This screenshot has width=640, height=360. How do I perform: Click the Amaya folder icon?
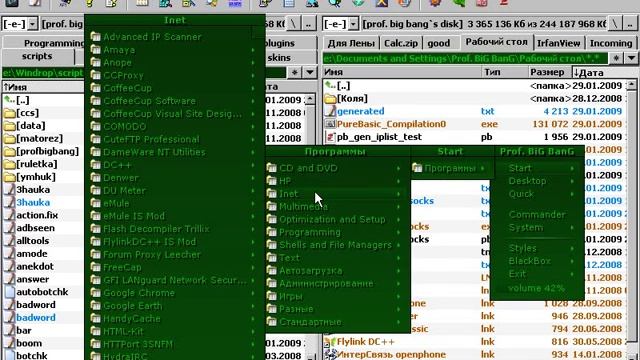96,50
